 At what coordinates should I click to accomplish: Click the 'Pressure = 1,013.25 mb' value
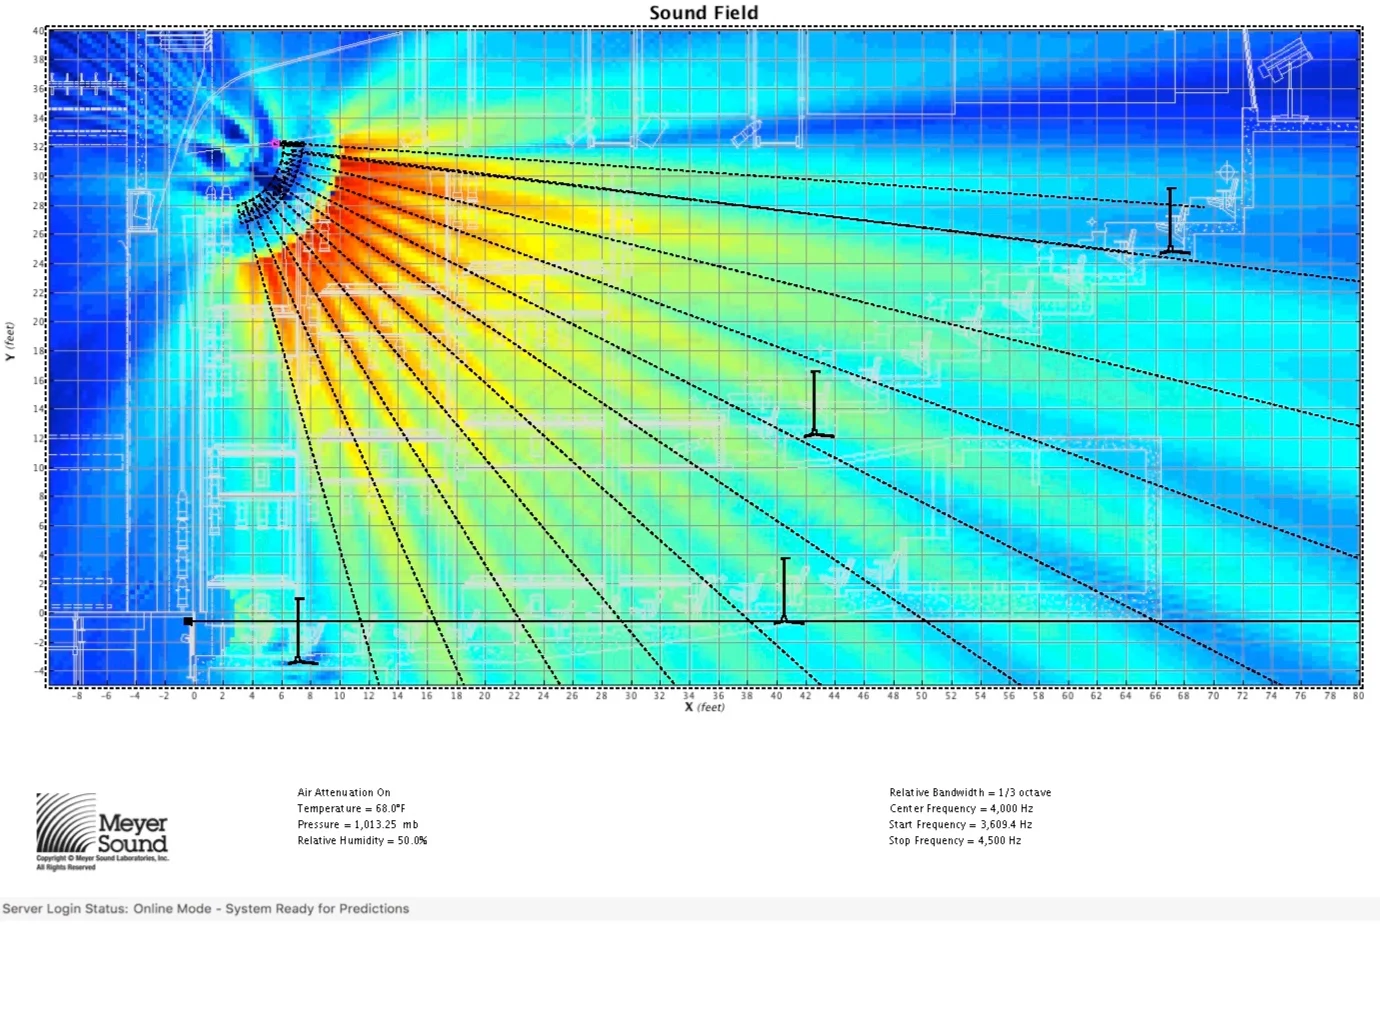click(x=357, y=824)
